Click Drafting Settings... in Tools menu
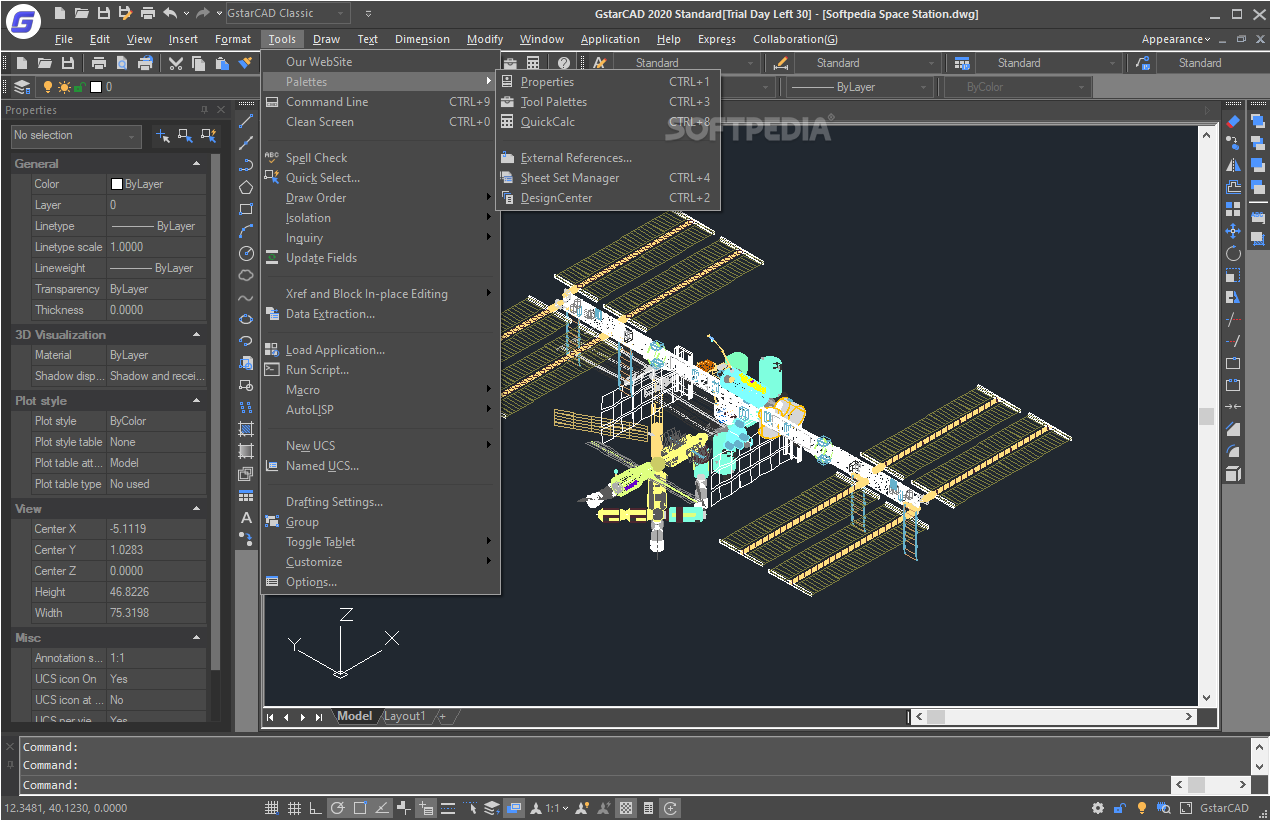The height and width of the screenshot is (821, 1271). [380, 502]
